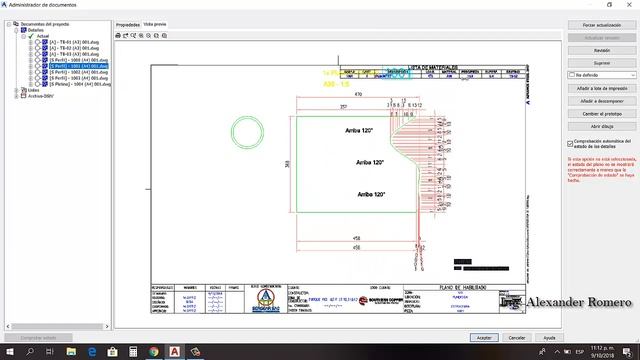The width and height of the screenshot is (640, 360).
Task: Collapse the Documentos del proyecto root node
Action: pyautogui.click(x=9, y=24)
